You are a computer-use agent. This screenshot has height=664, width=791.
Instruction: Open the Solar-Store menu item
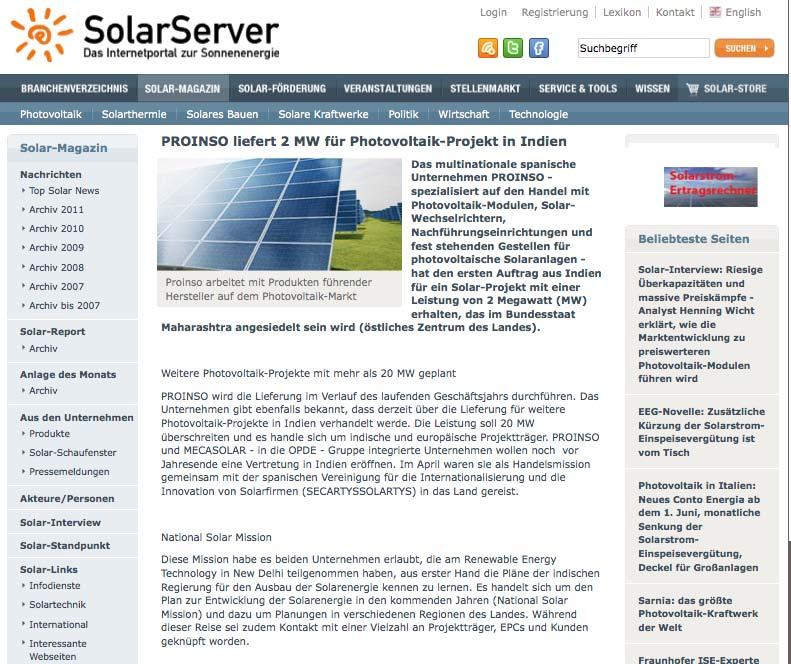point(734,88)
